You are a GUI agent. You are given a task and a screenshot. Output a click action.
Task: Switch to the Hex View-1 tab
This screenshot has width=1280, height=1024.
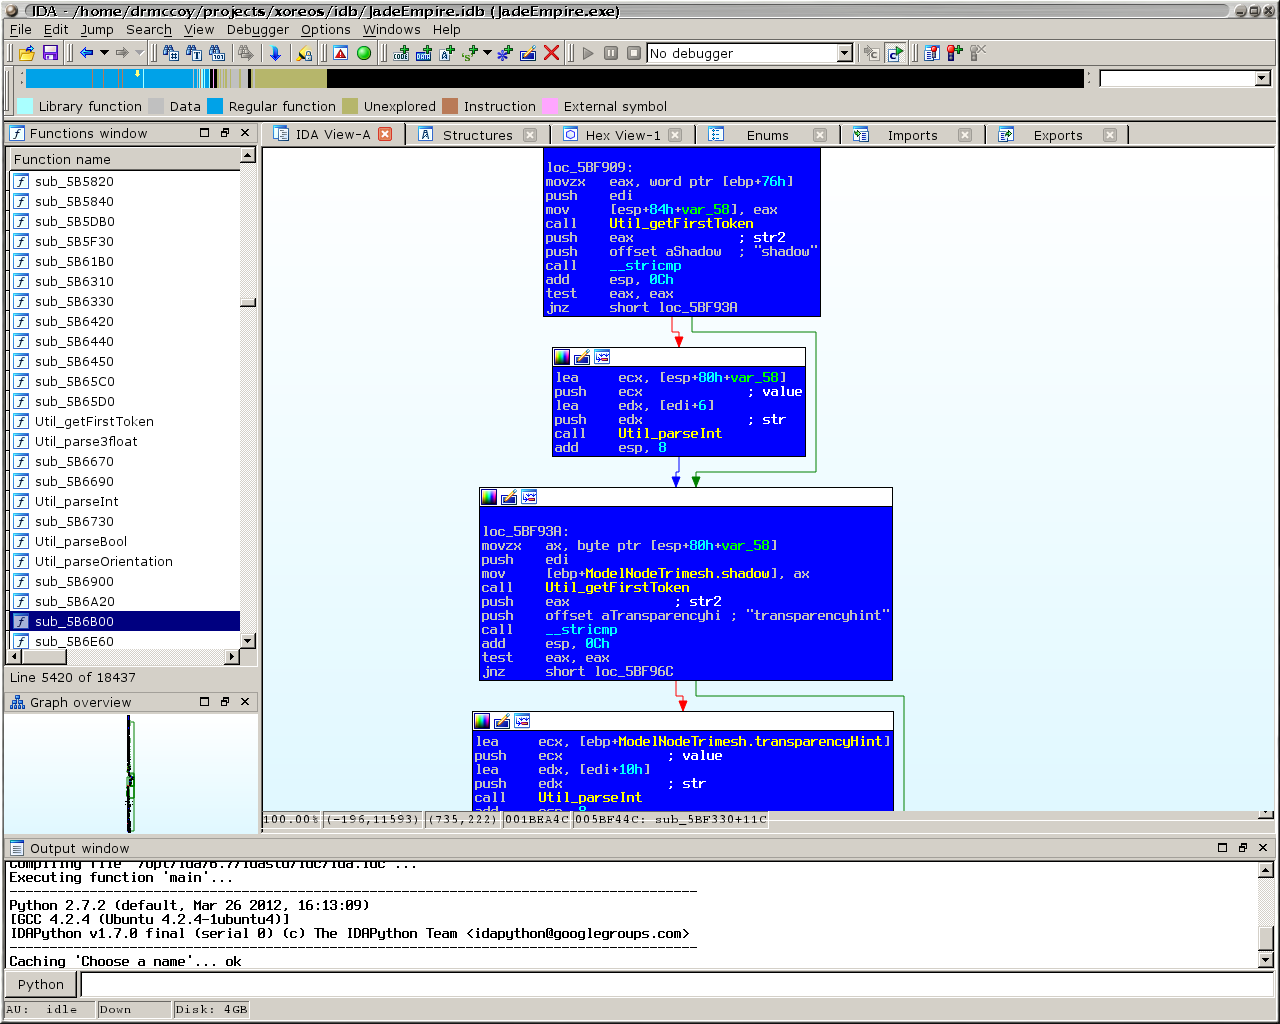coord(623,135)
